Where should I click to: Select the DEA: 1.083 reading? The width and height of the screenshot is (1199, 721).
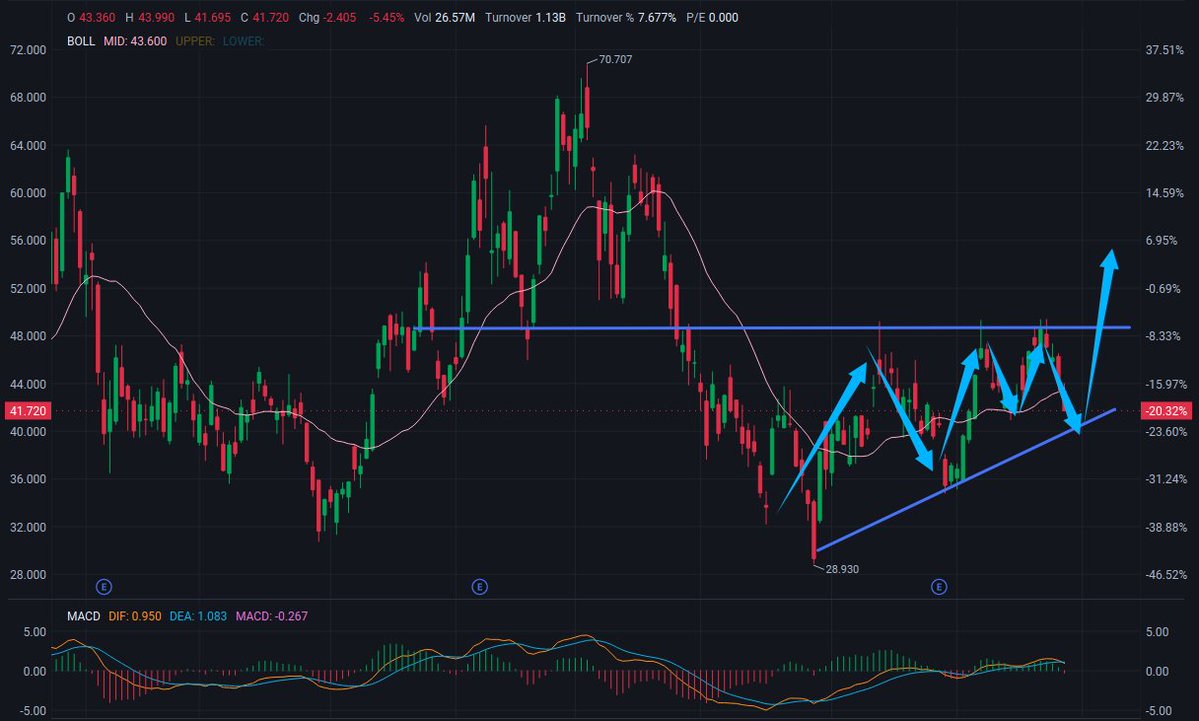click(x=198, y=616)
